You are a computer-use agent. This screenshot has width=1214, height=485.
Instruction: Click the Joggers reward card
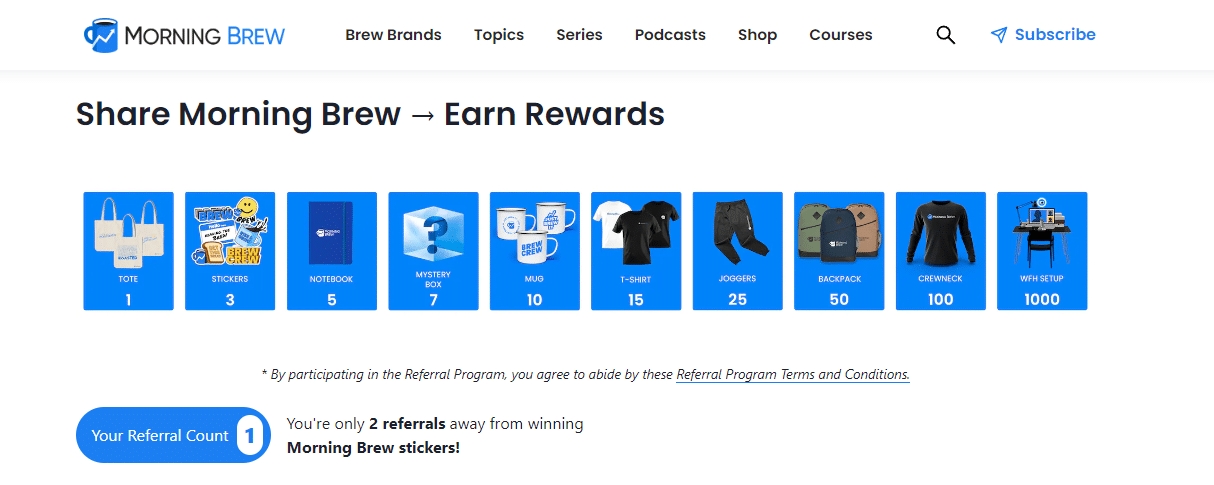tap(738, 251)
